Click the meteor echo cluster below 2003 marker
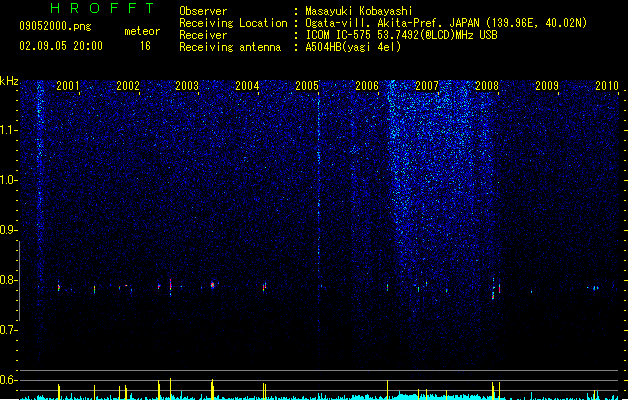The width and height of the screenshot is (629, 400). click(213, 285)
